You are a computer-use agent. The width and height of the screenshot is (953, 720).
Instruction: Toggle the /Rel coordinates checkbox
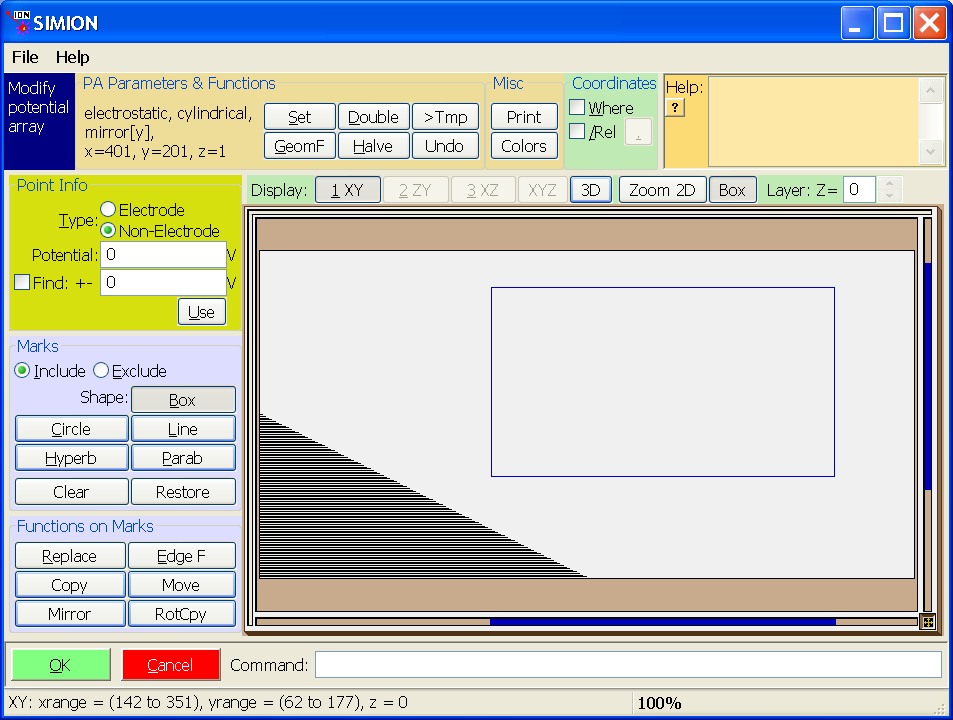pyautogui.click(x=577, y=131)
